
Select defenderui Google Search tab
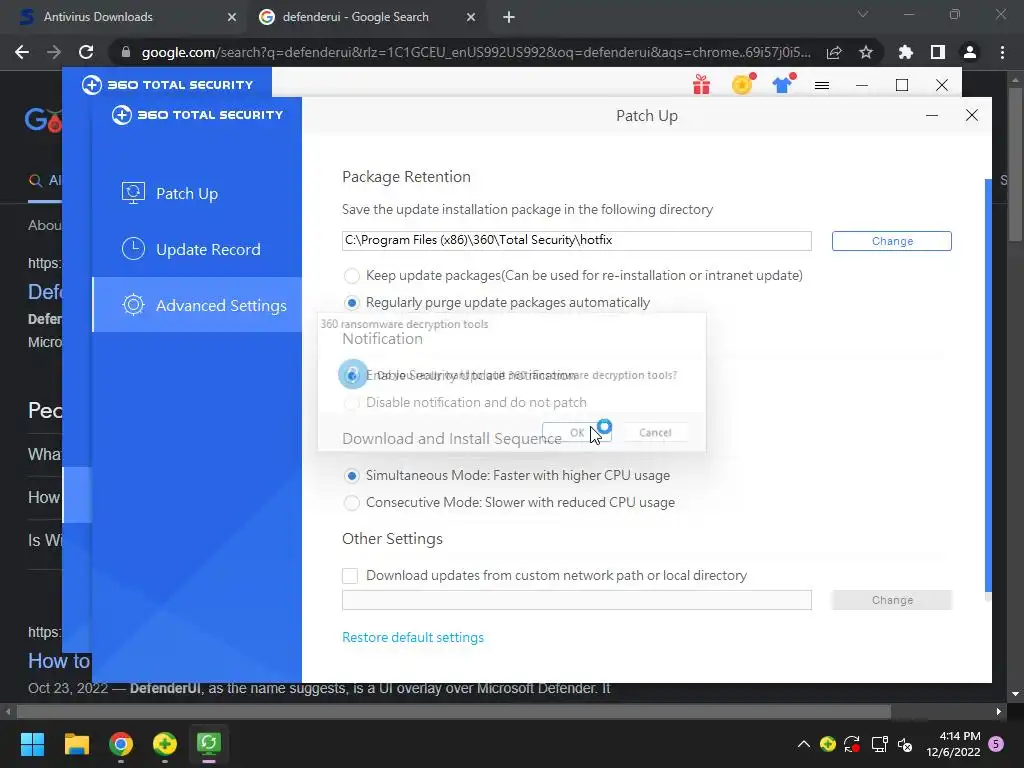coord(368,17)
